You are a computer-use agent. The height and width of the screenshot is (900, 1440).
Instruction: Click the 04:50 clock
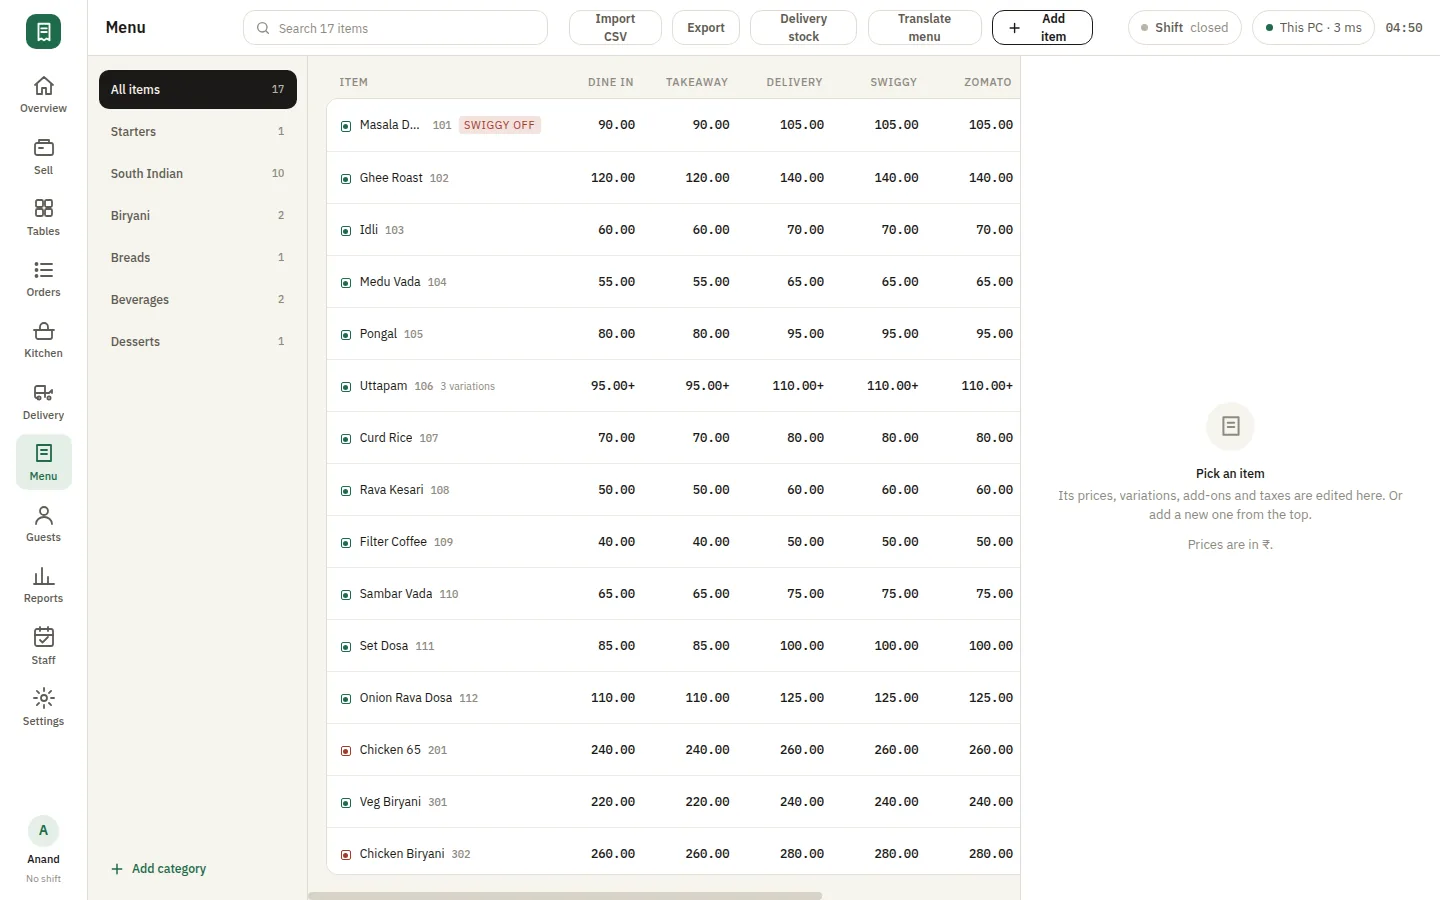tap(1404, 28)
